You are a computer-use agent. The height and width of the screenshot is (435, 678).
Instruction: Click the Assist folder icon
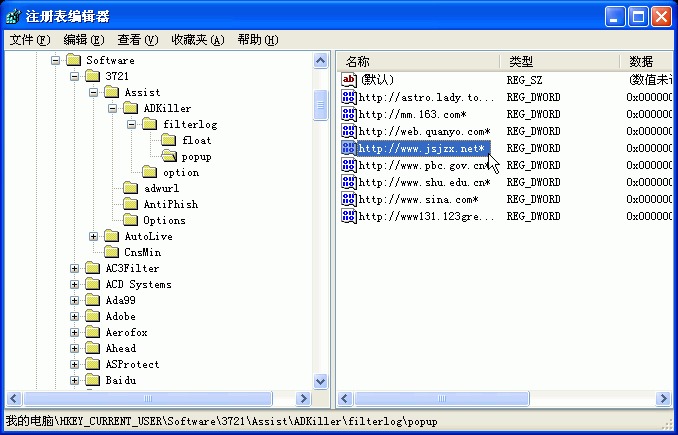(112, 92)
